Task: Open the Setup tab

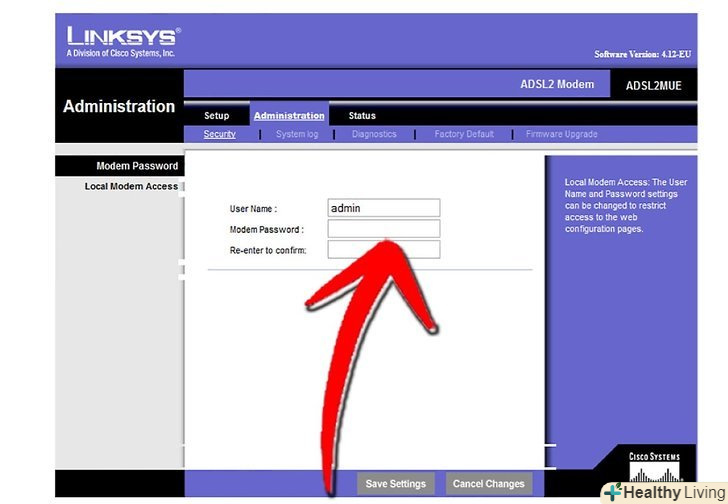Action: pos(216,116)
